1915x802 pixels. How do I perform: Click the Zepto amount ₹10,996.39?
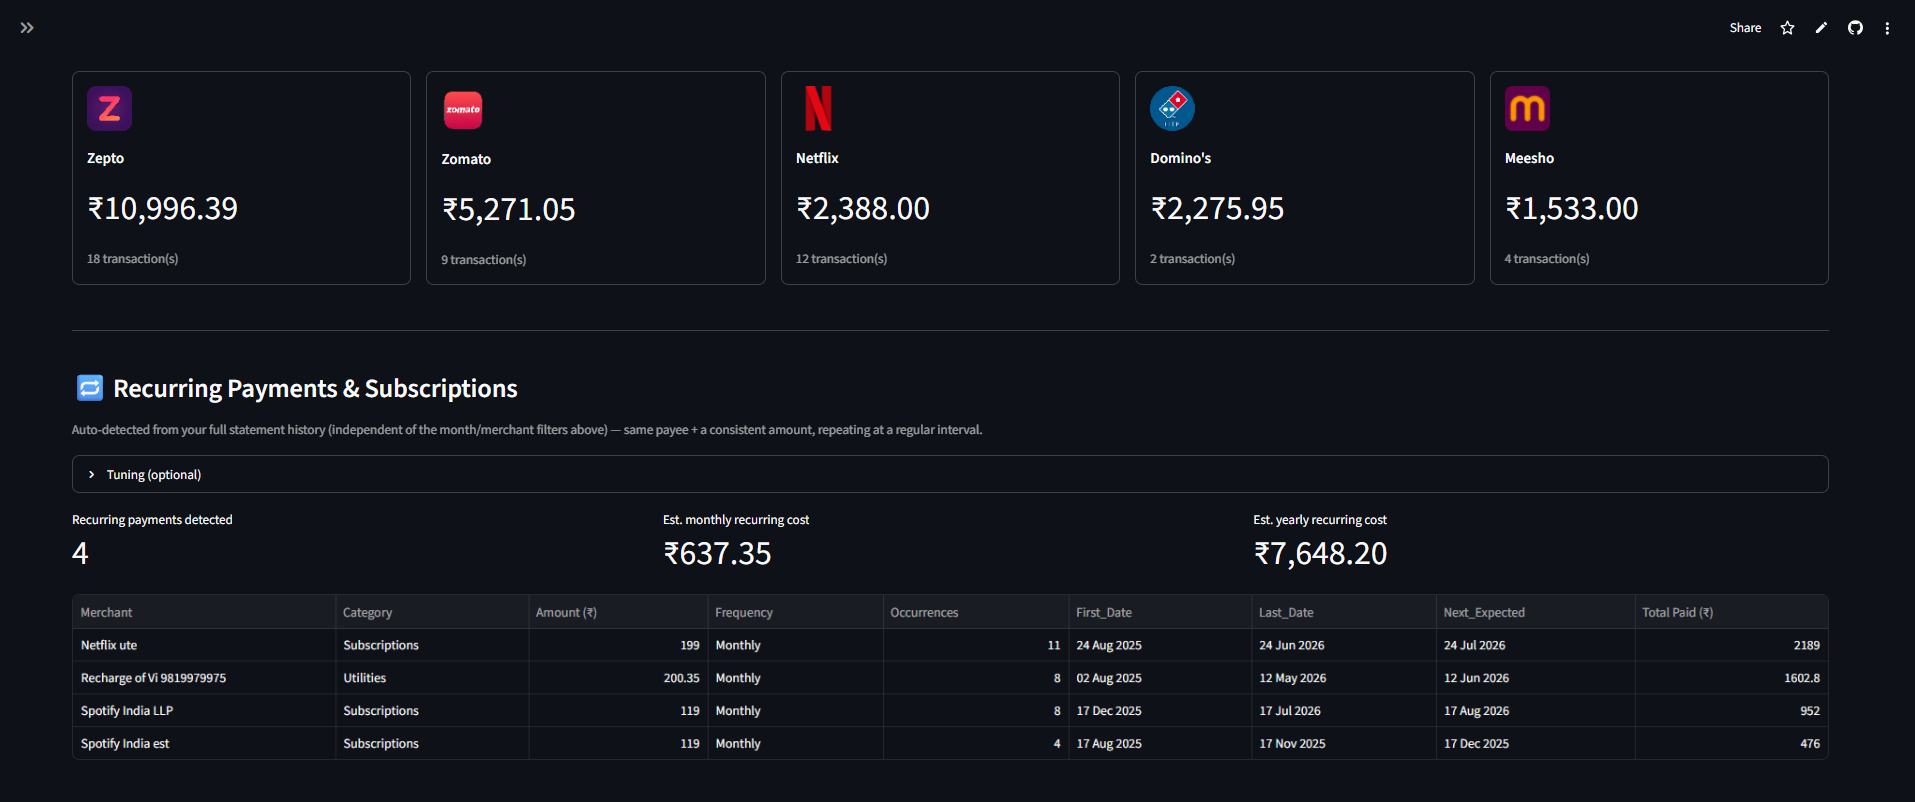coord(163,208)
